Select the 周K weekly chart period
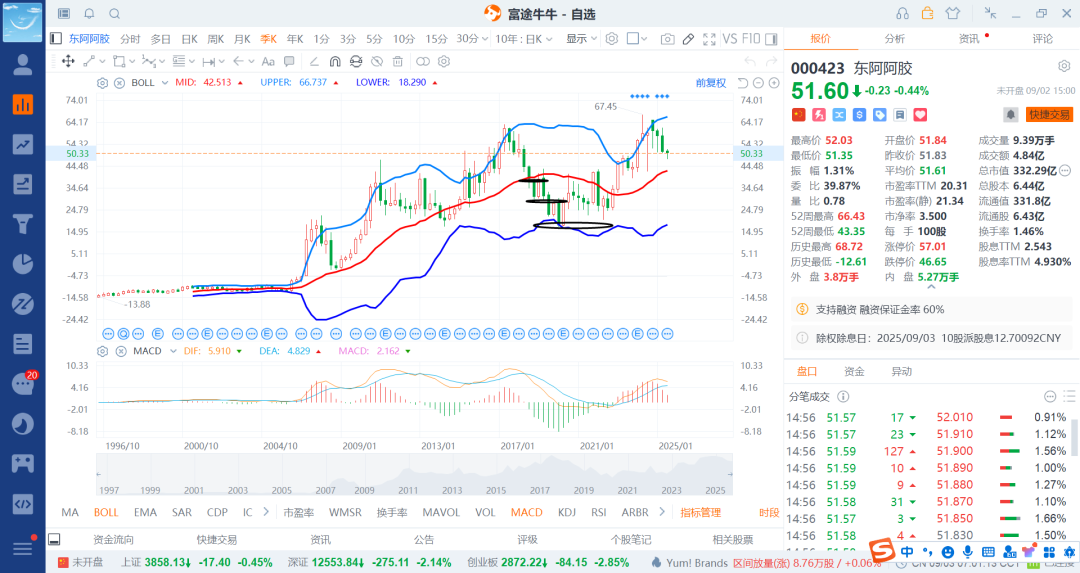This screenshot has width=1080, height=573. [215, 39]
